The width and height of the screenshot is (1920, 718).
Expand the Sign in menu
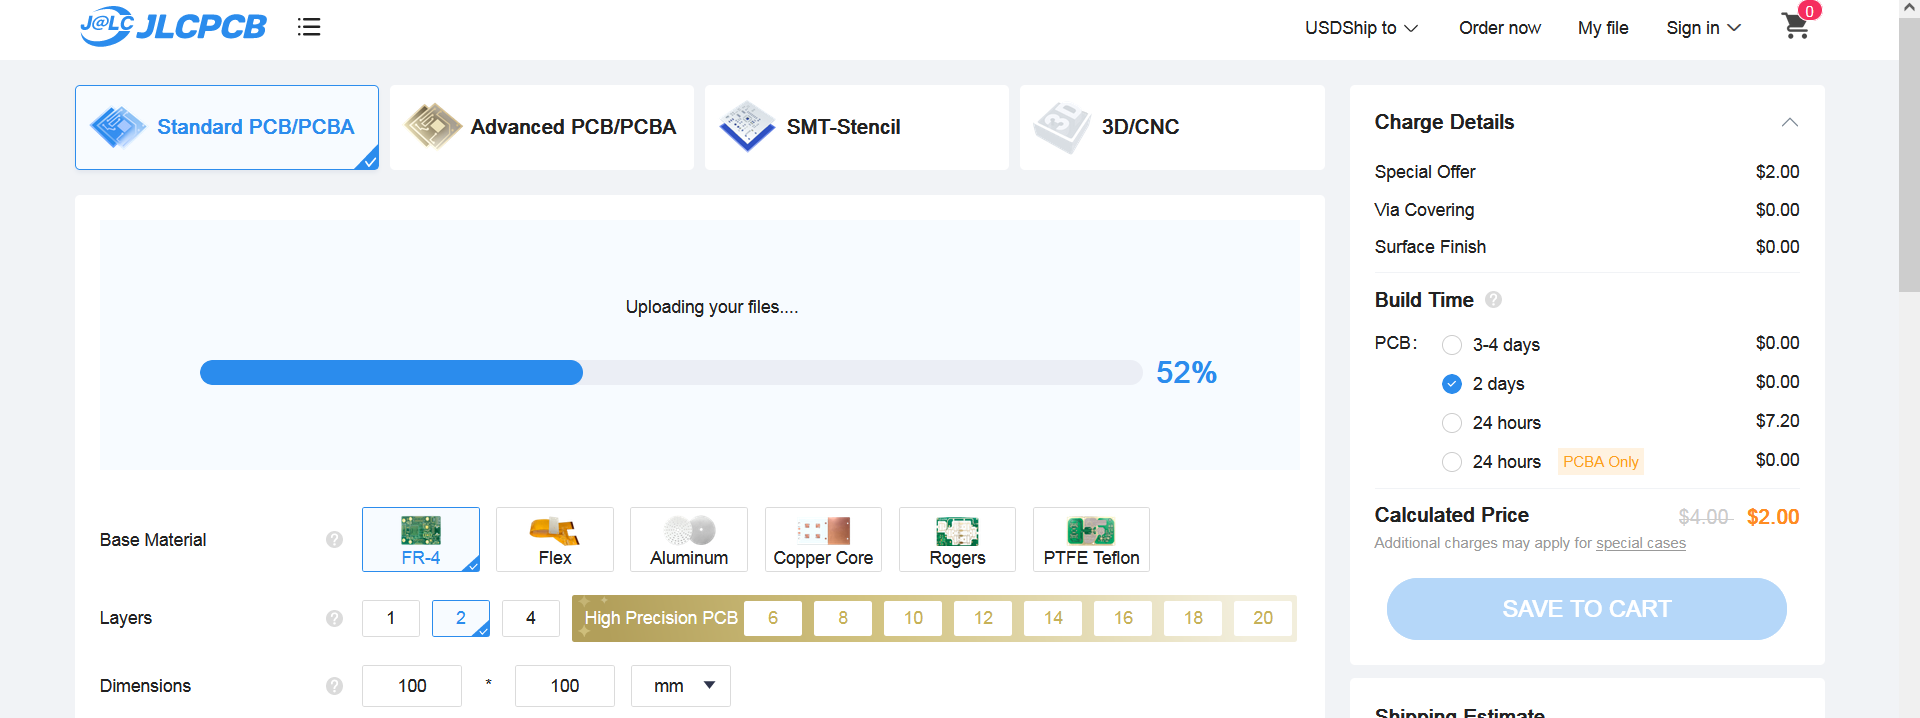(x=1703, y=28)
